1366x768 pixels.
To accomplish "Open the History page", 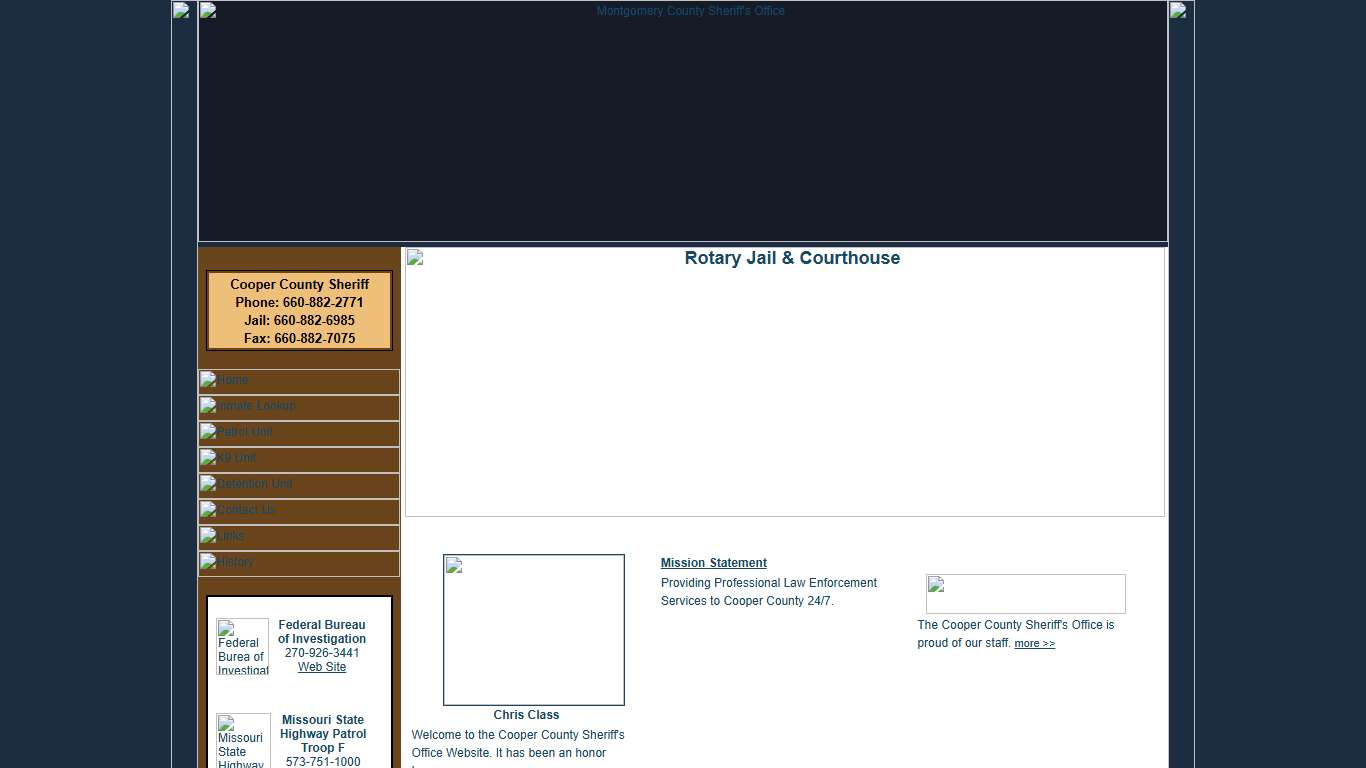I will coord(298,563).
